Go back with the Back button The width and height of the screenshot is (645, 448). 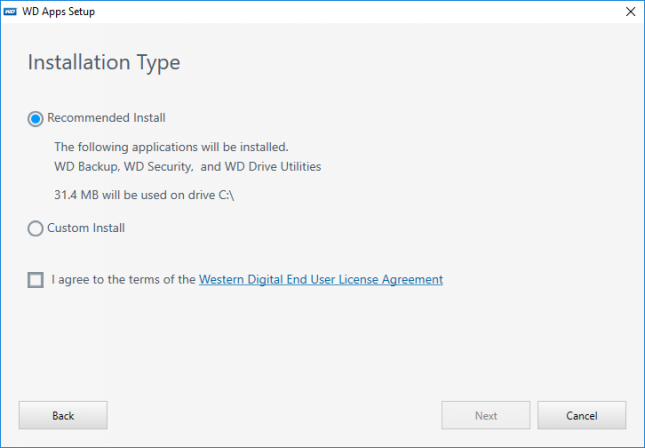tap(63, 416)
